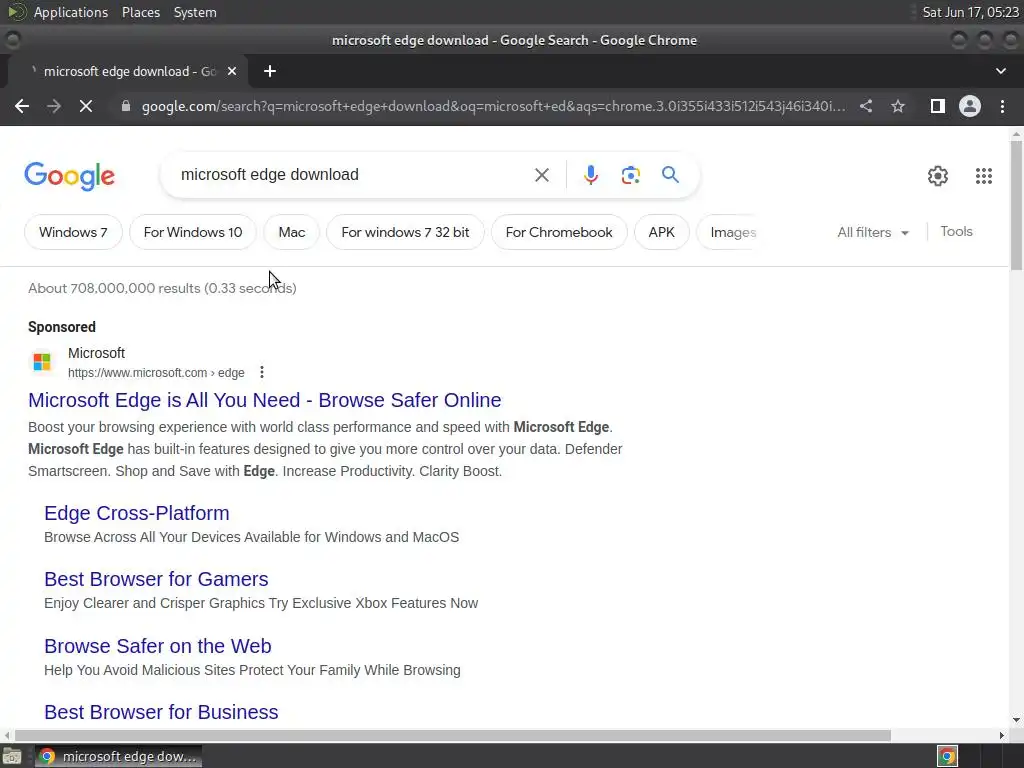Click the Microsoft logo favicon in ad
The image size is (1024, 768).
(x=42, y=362)
